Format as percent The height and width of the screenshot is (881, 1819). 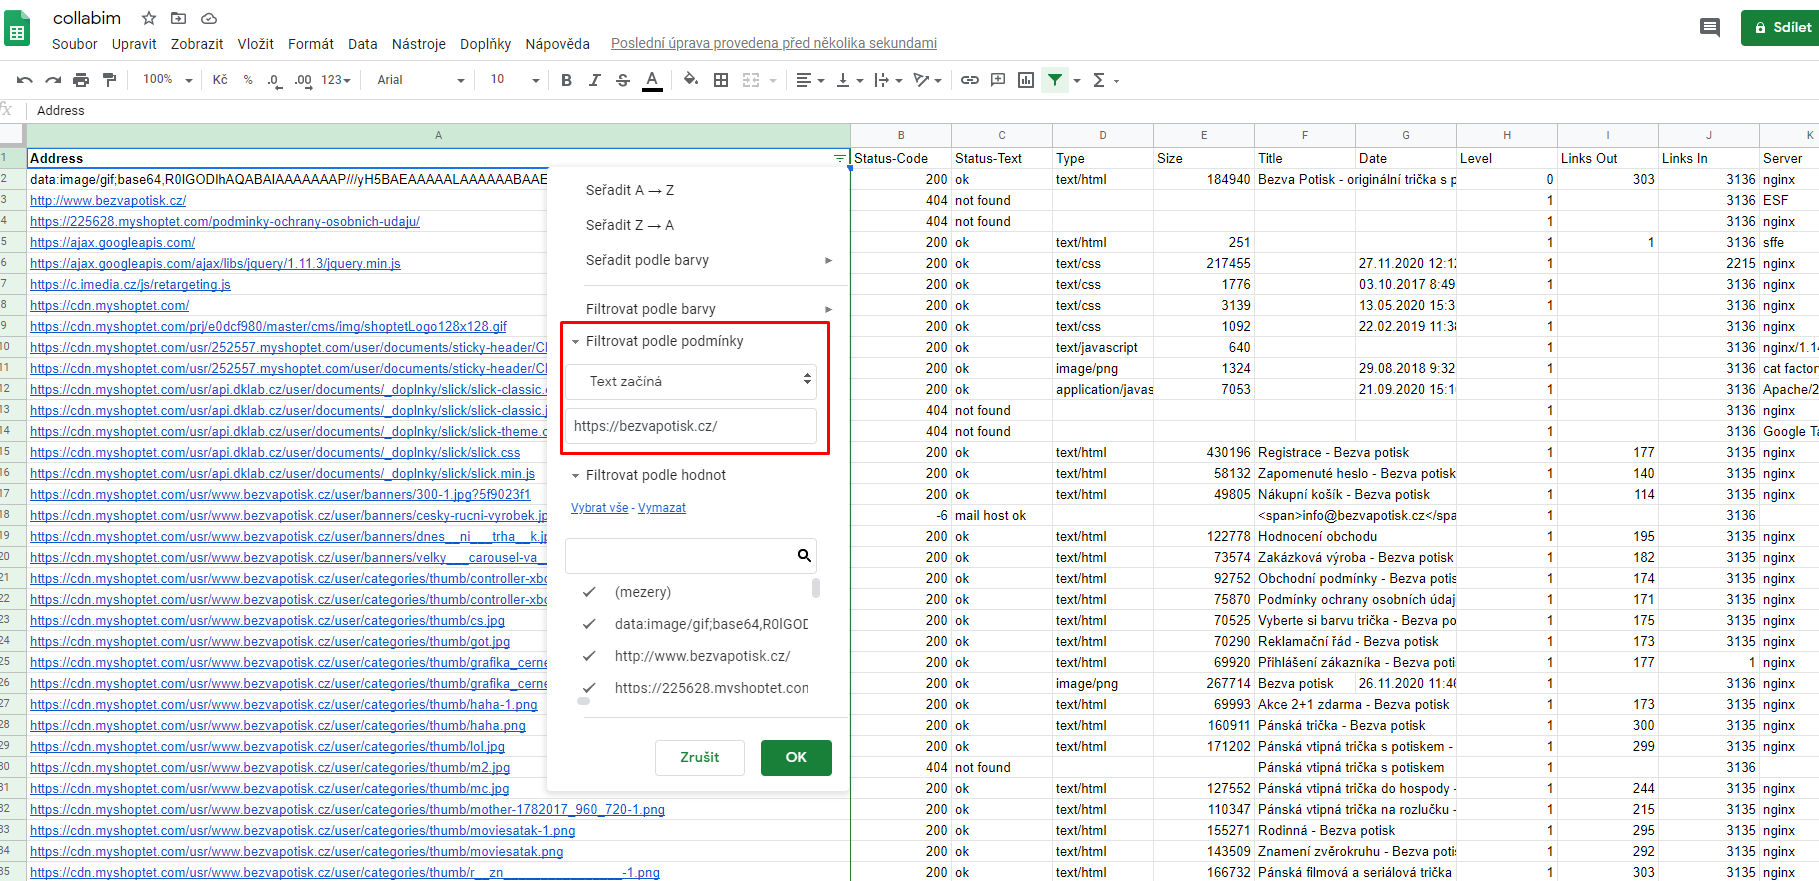click(248, 80)
